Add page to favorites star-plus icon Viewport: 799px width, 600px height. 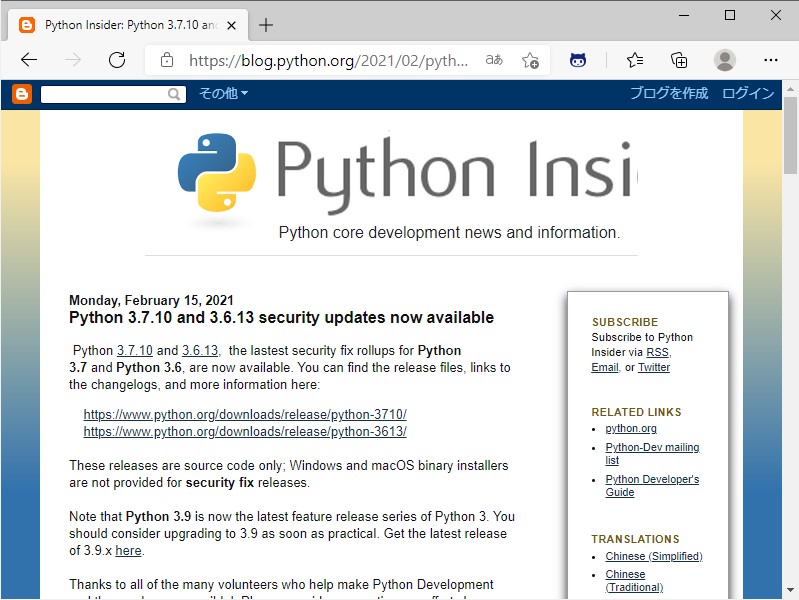[x=530, y=60]
